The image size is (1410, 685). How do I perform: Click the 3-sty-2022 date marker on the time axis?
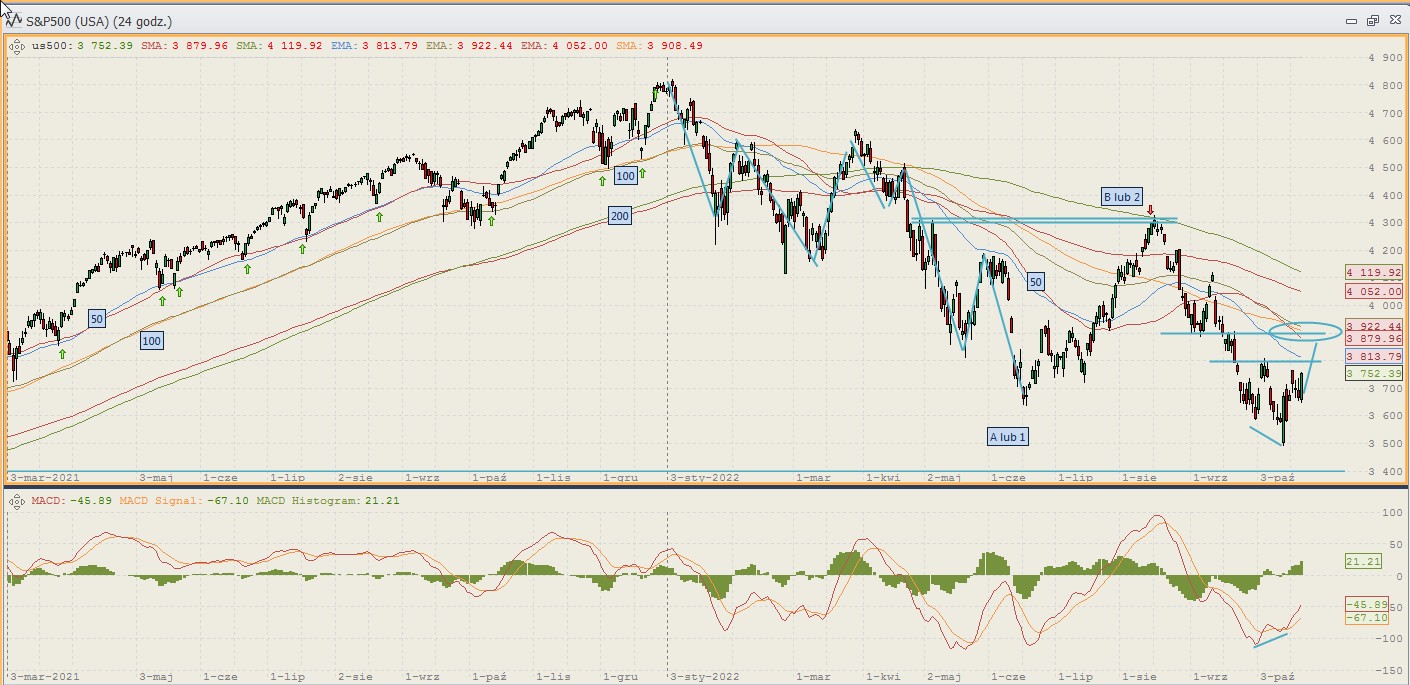[705, 478]
